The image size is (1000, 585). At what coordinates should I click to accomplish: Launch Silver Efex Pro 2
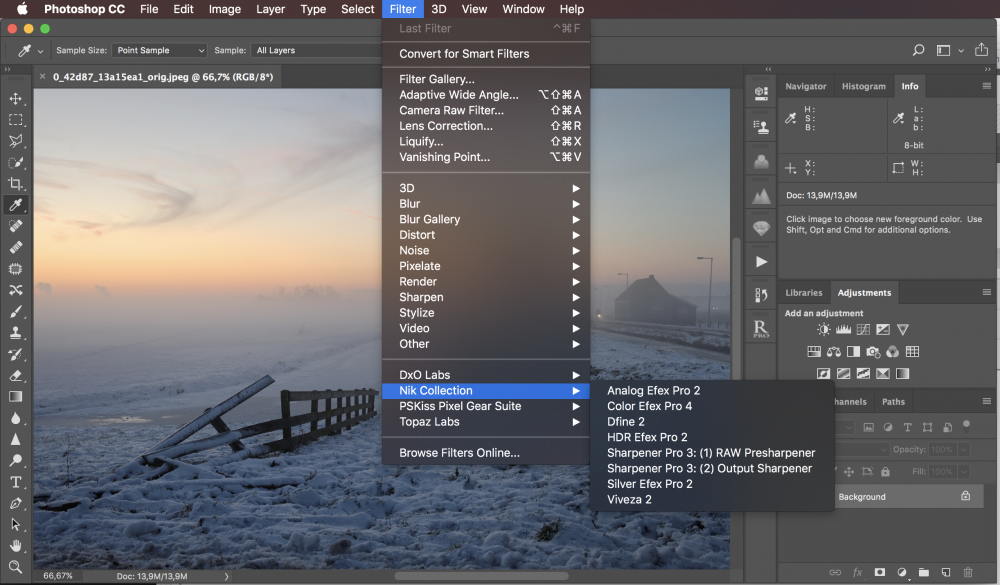tap(712, 484)
